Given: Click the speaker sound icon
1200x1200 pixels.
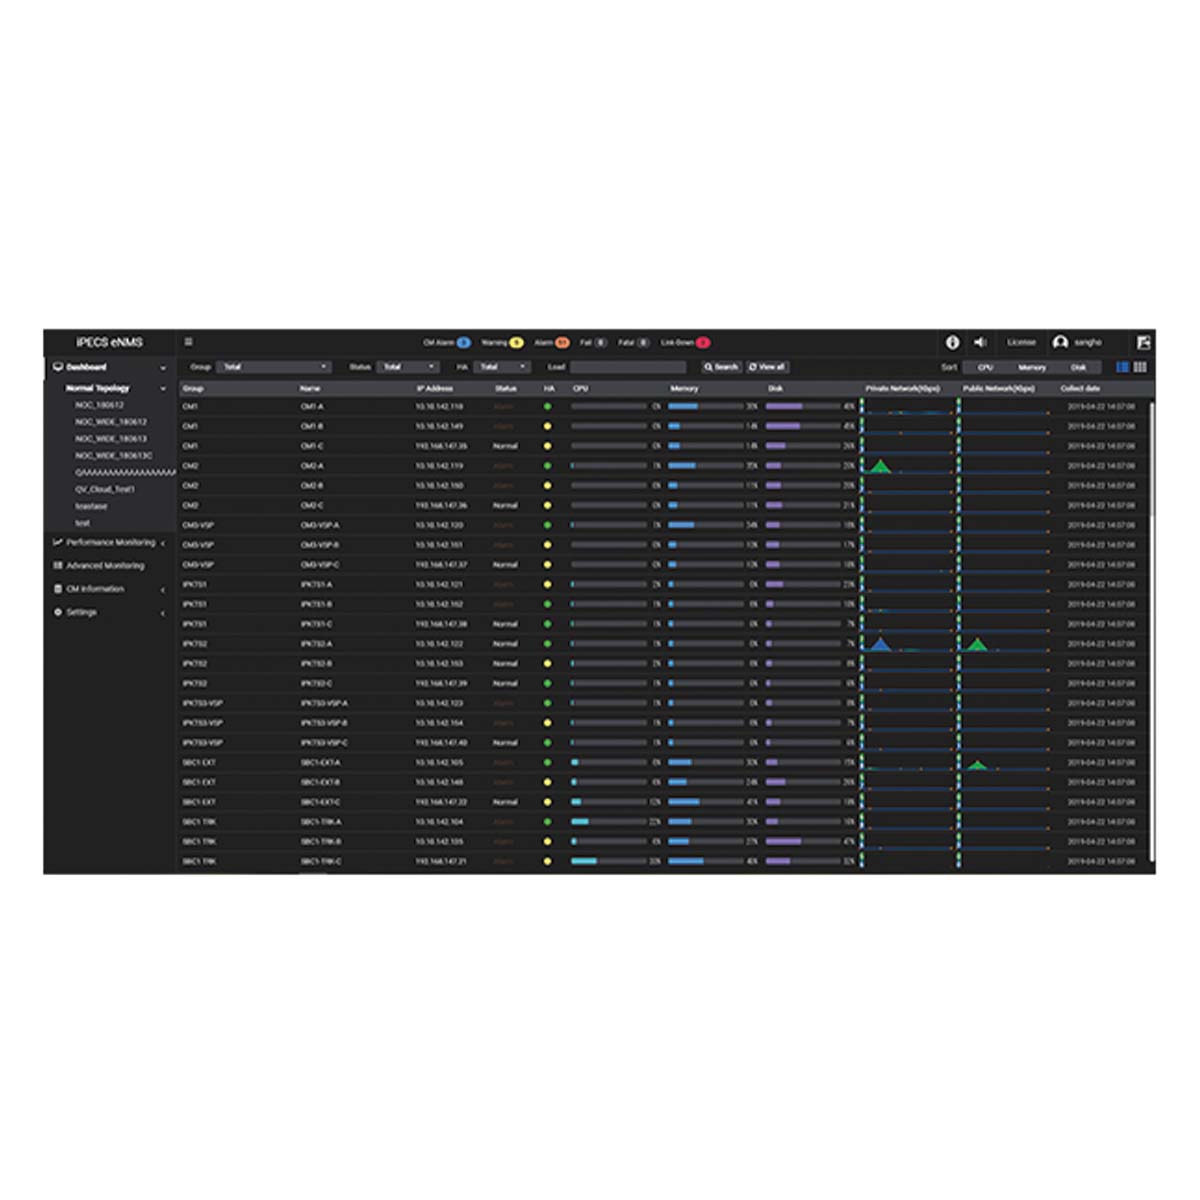Looking at the screenshot, I should pyautogui.click(x=980, y=342).
